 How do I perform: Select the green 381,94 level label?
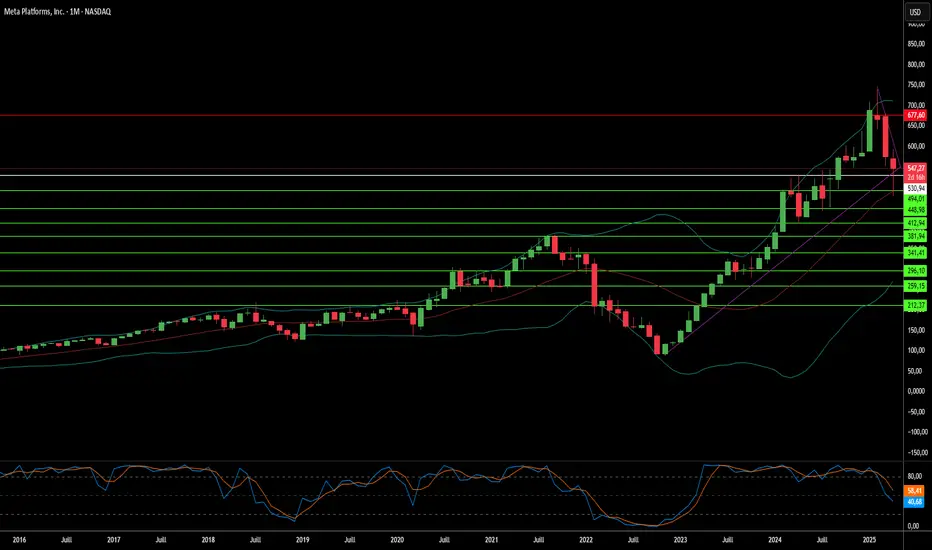(915, 236)
